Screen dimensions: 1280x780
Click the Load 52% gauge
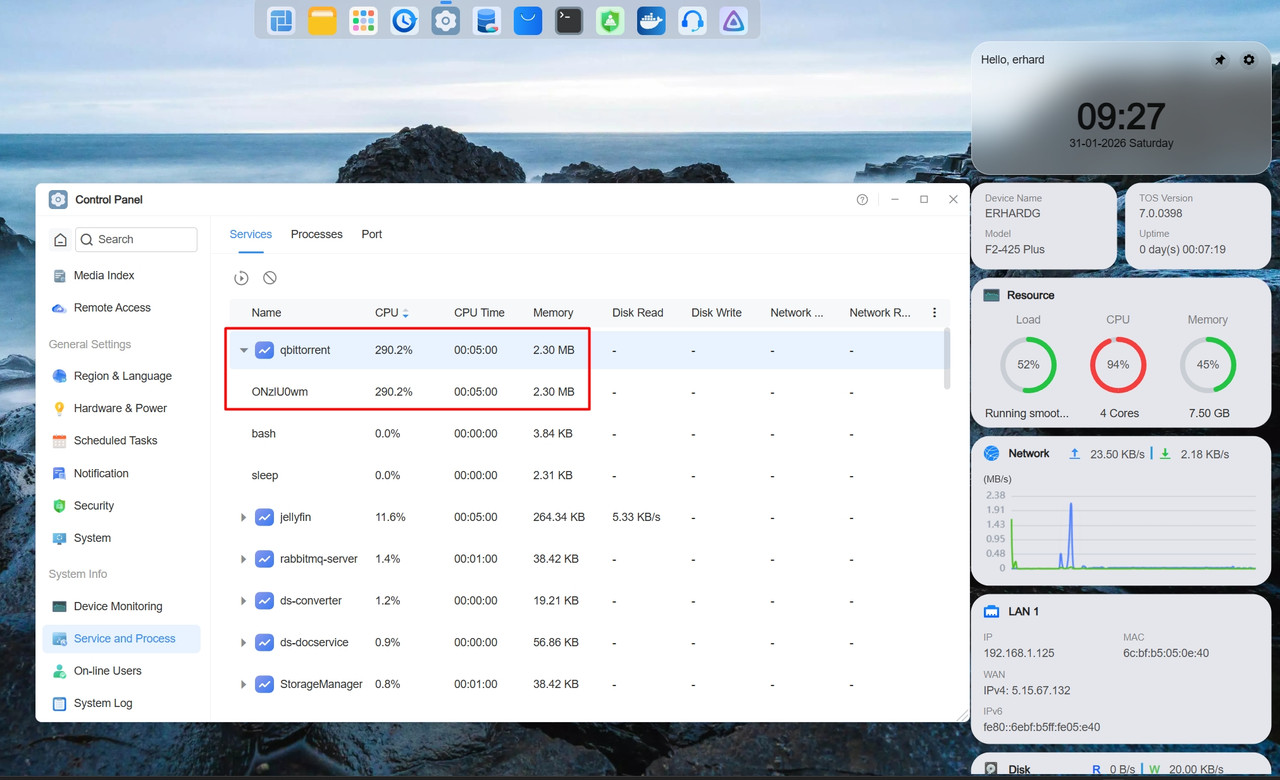pos(1028,365)
